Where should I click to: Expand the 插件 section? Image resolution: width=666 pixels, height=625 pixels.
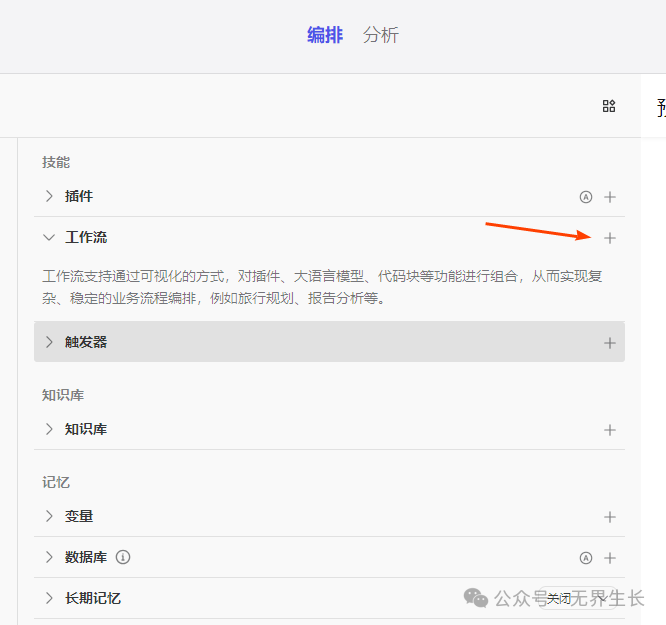(x=49, y=196)
